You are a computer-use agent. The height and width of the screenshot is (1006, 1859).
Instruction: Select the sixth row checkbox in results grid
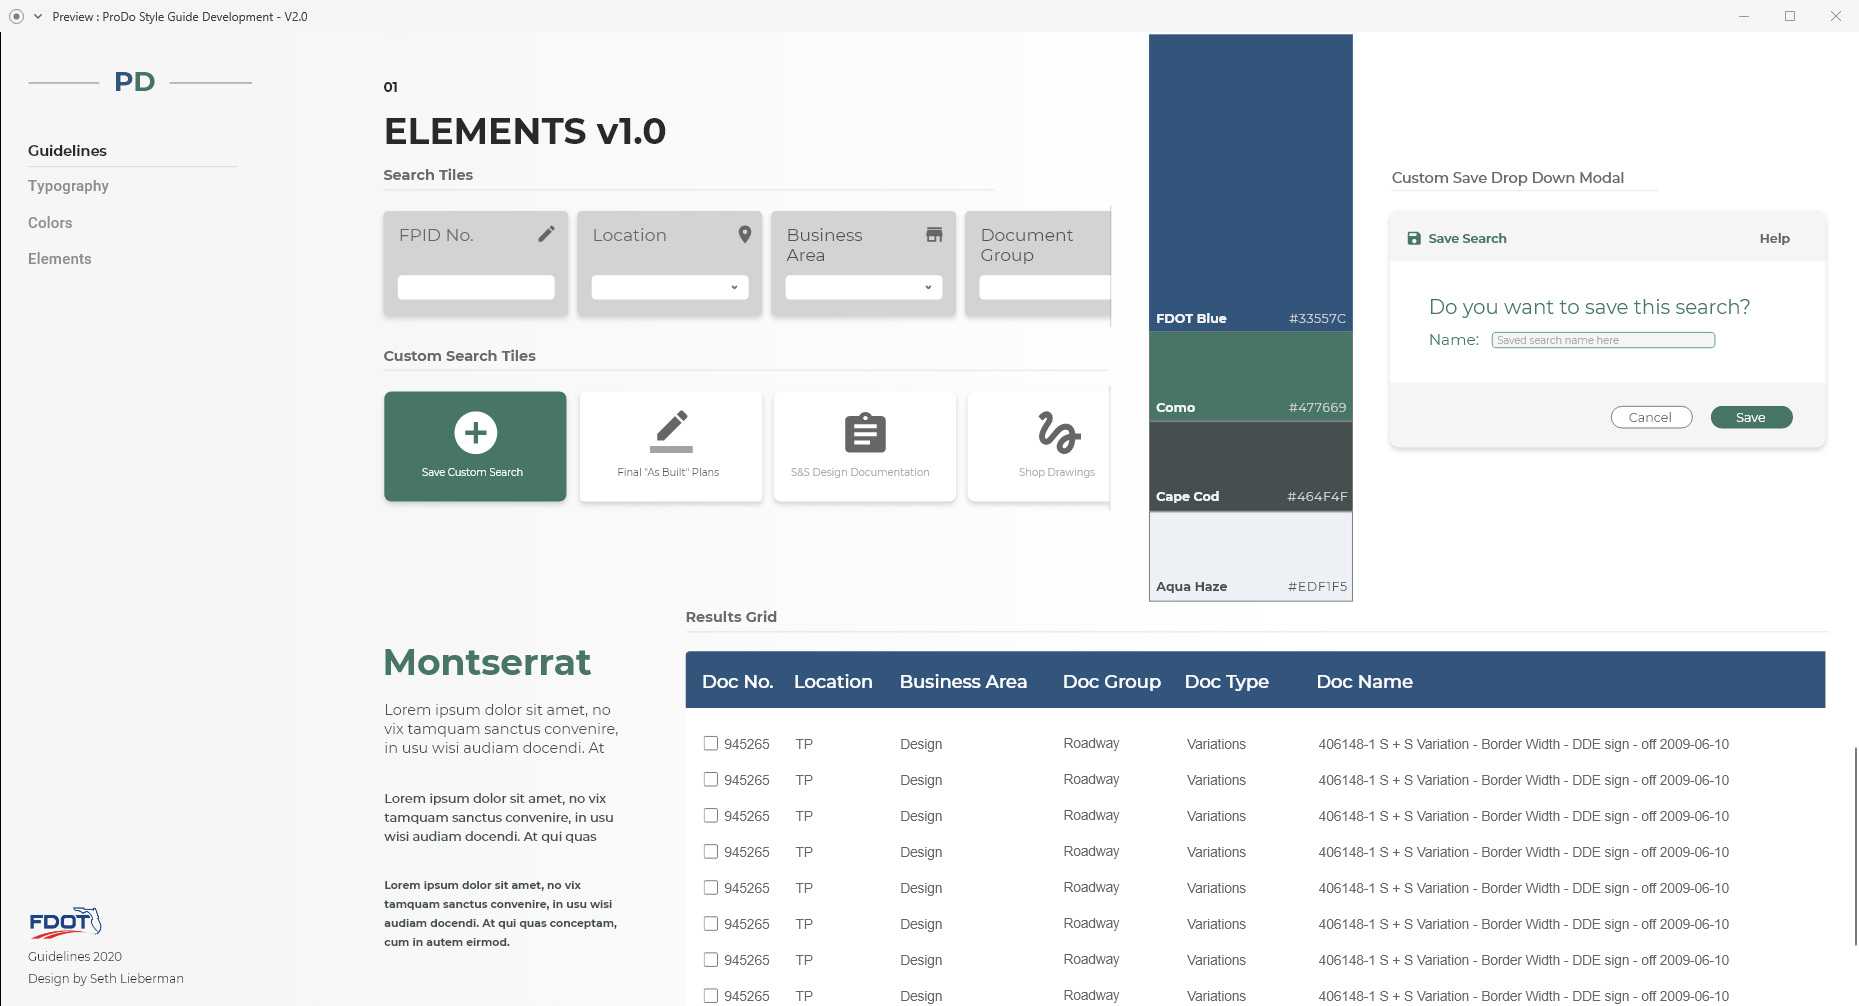click(711, 923)
